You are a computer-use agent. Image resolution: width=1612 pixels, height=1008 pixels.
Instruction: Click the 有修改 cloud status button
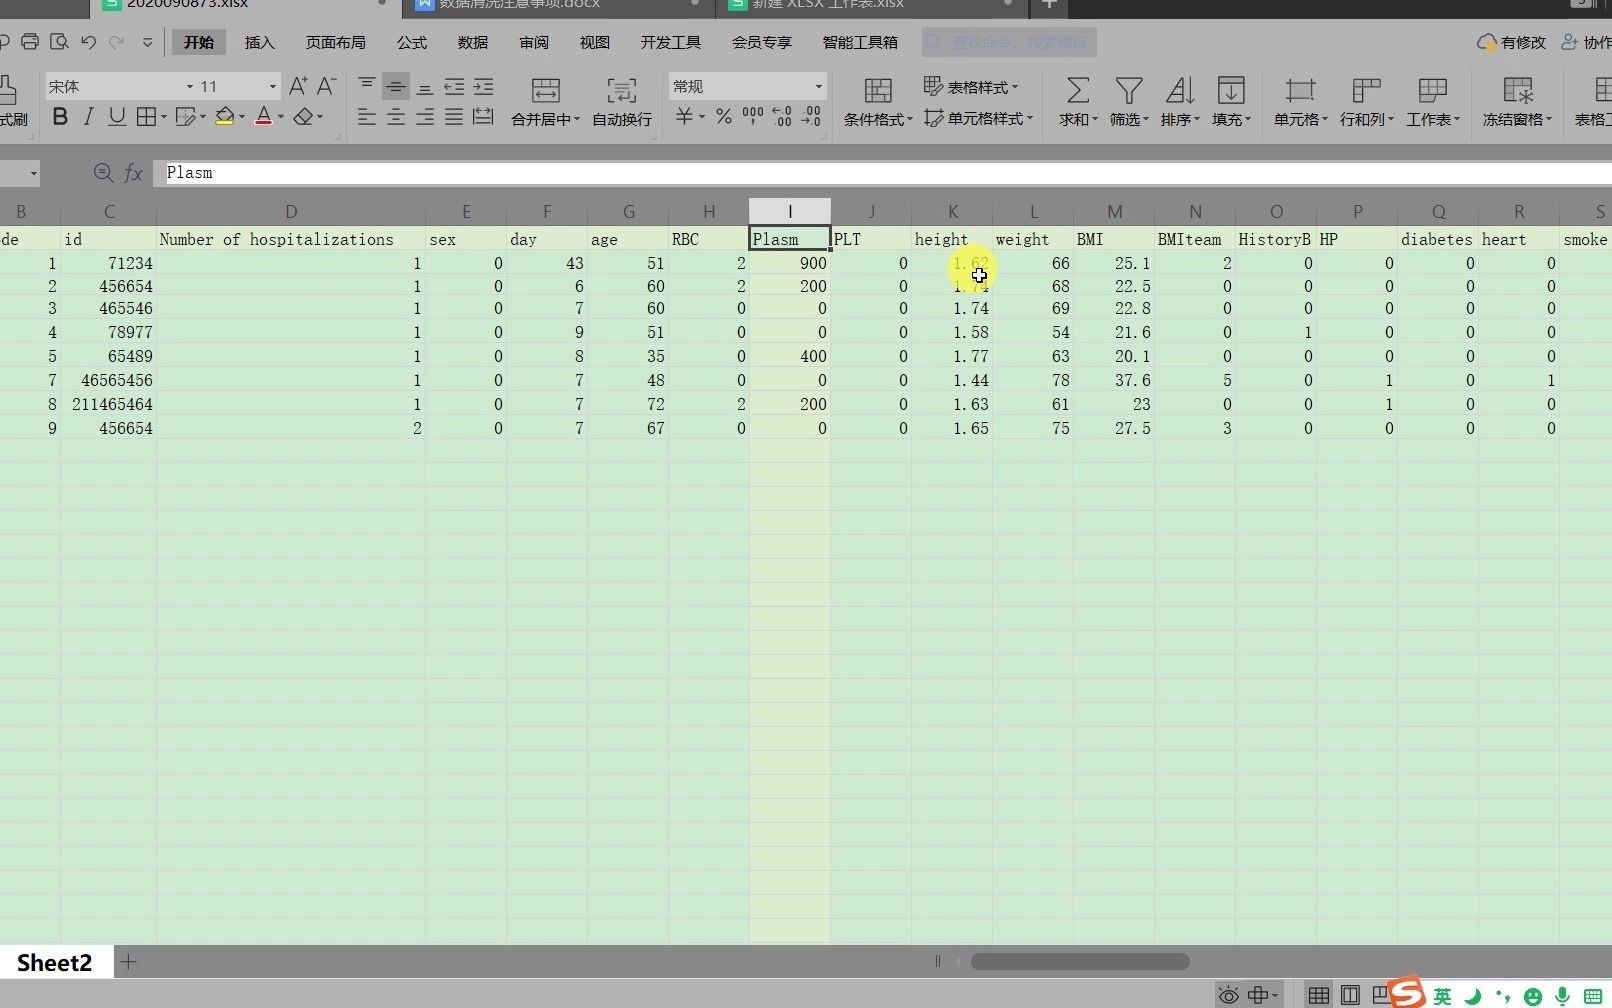tap(1511, 42)
